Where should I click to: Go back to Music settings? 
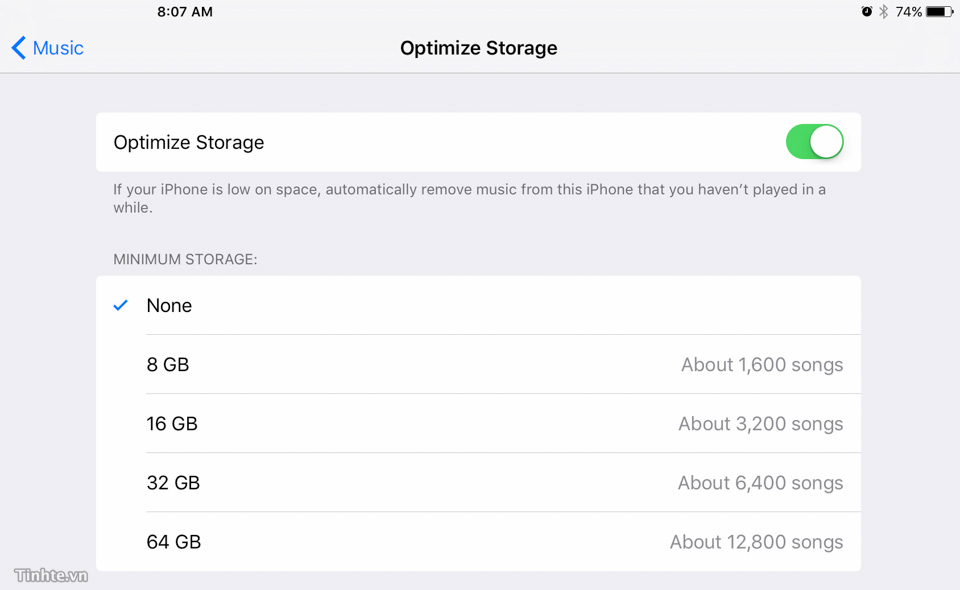(x=58, y=48)
